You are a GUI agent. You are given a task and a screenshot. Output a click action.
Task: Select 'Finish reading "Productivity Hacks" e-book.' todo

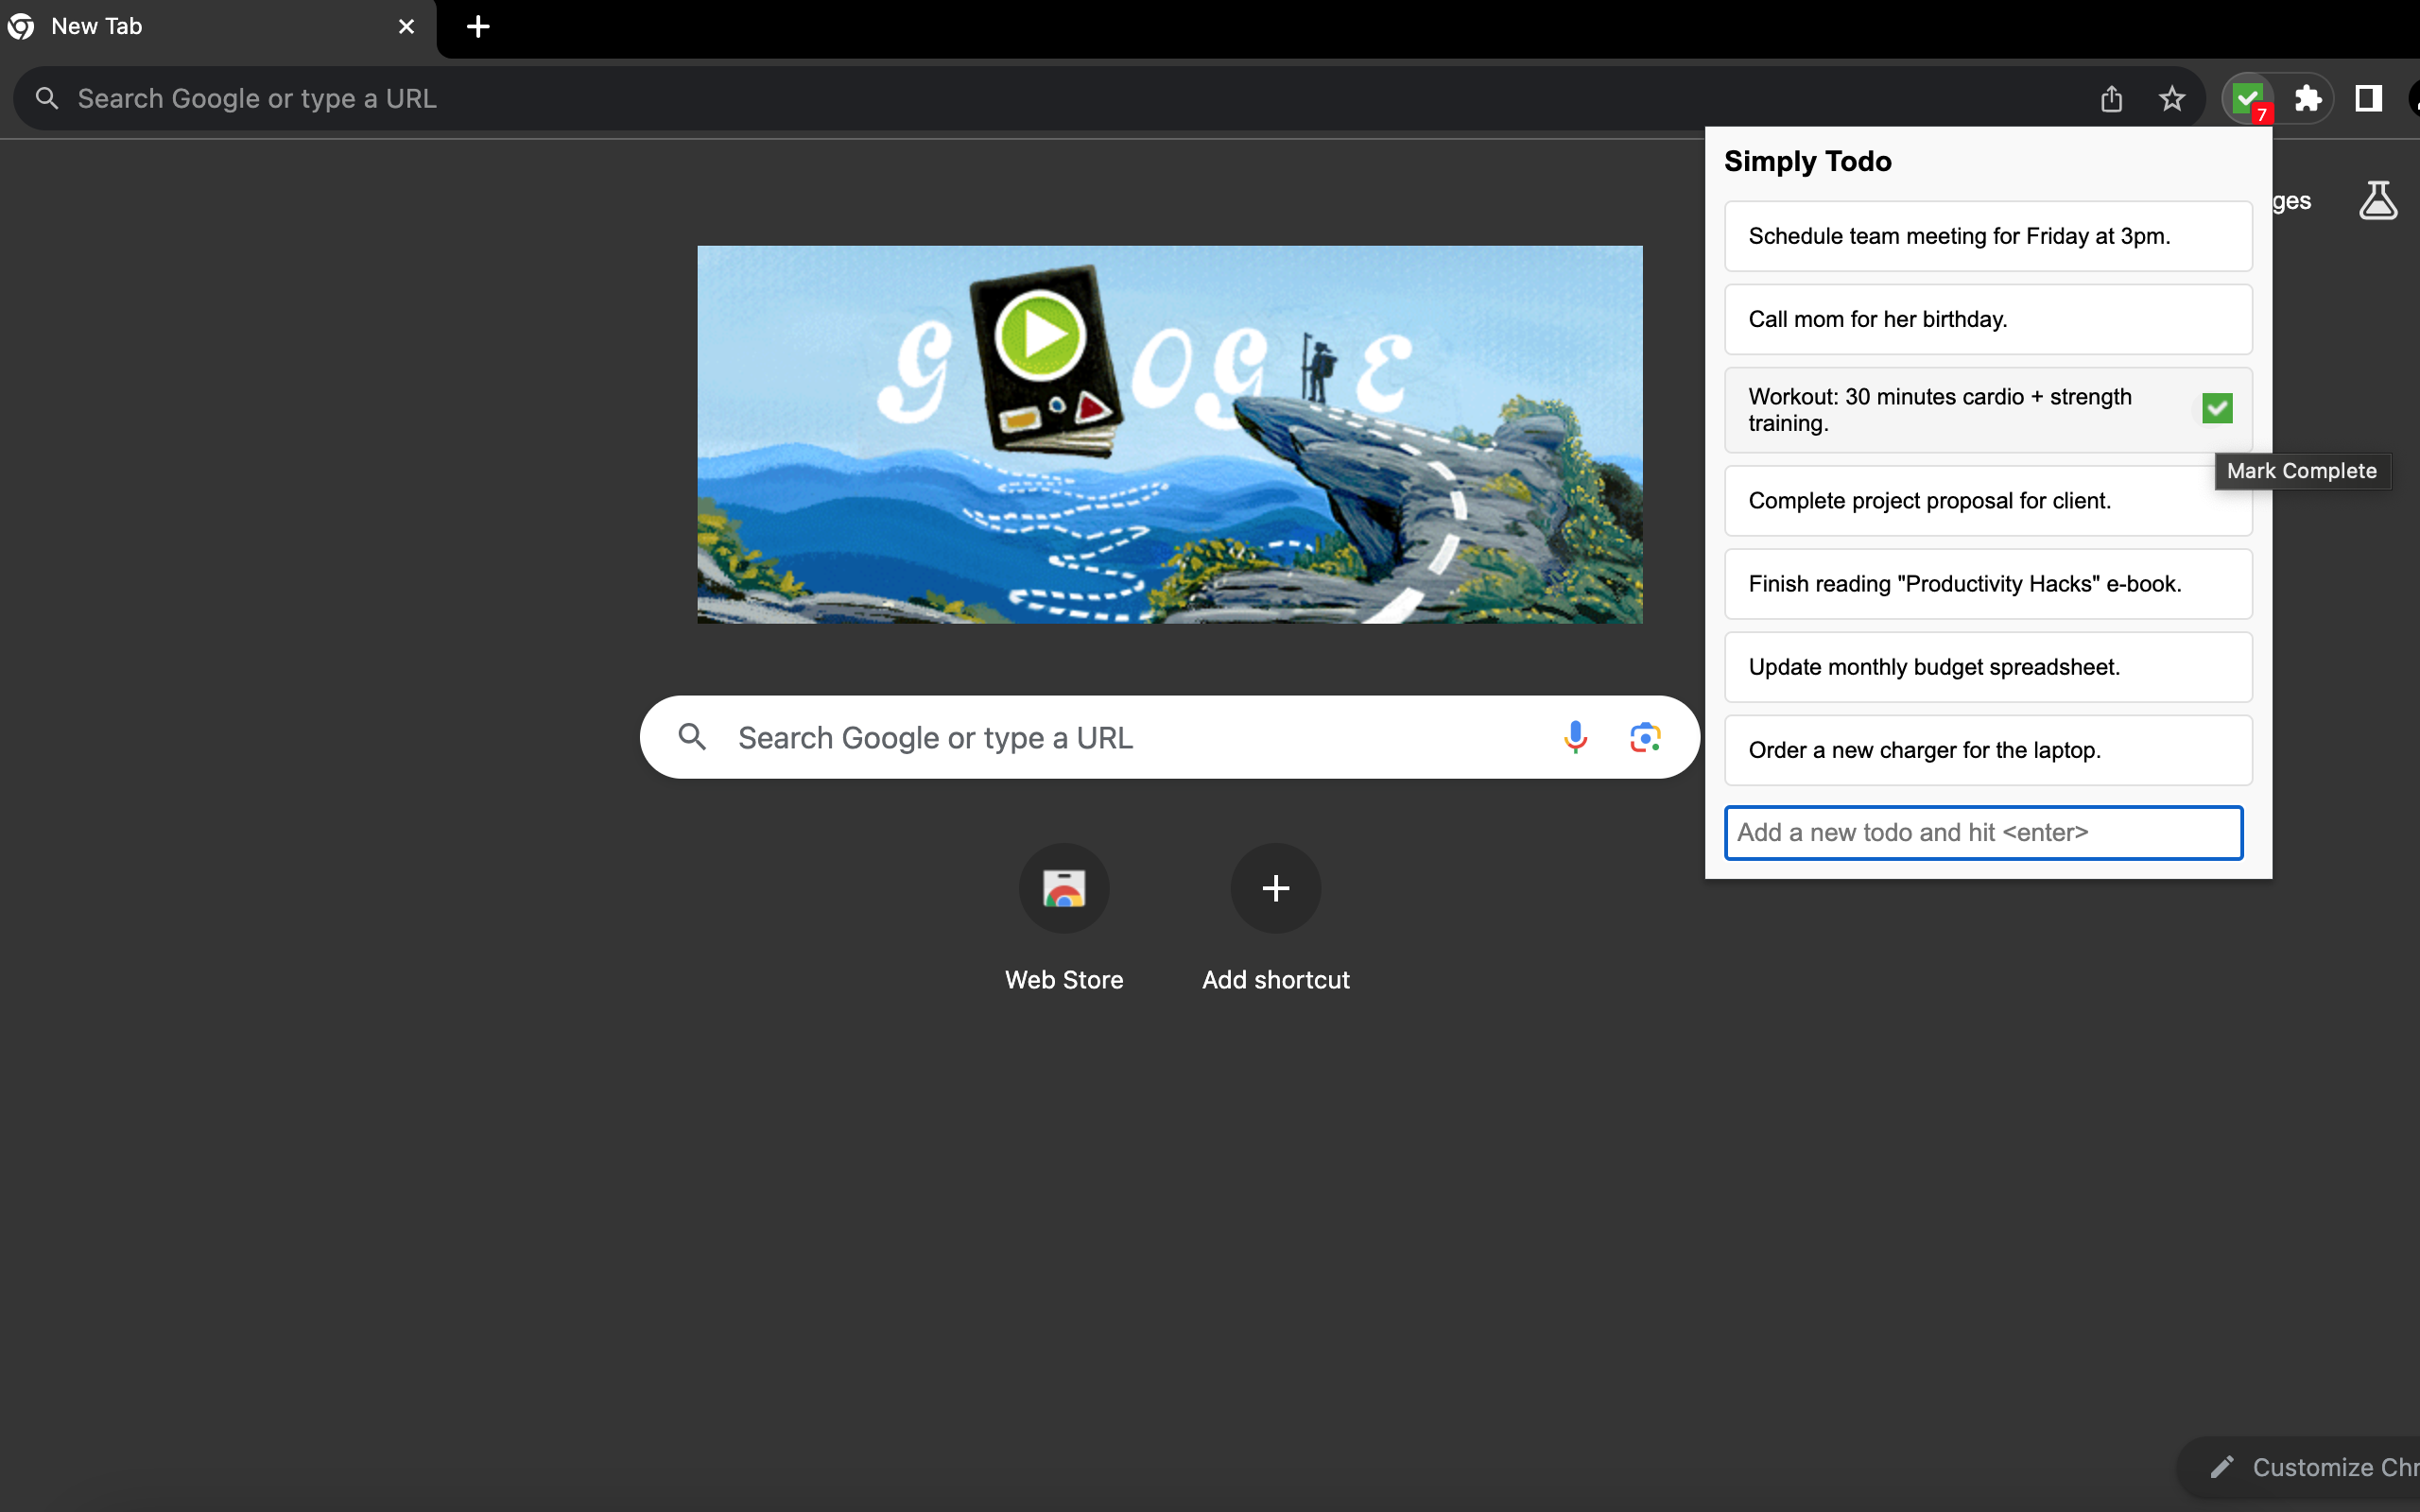[1988, 584]
